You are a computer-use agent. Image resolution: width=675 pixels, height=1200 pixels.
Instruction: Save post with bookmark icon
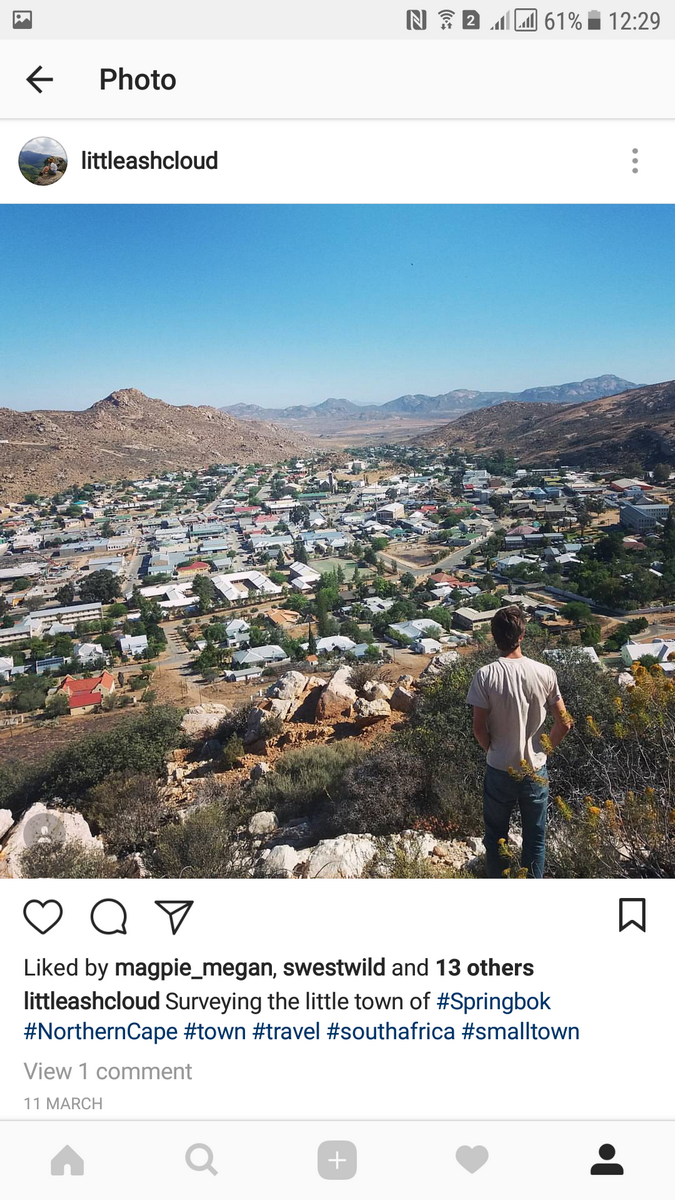tap(632, 915)
